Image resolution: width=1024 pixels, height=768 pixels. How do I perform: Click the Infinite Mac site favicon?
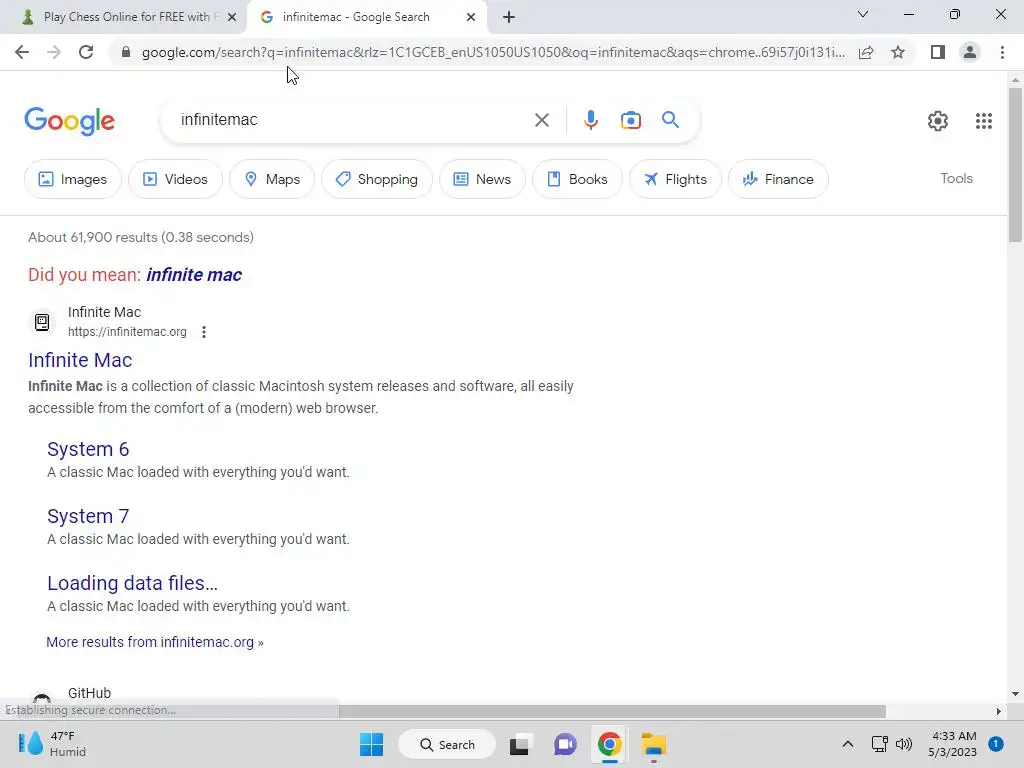[42, 322]
